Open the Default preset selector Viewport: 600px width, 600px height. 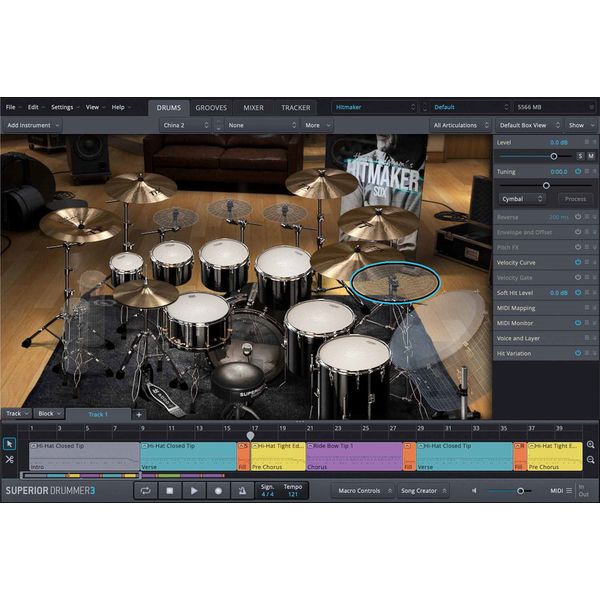pos(471,107)
